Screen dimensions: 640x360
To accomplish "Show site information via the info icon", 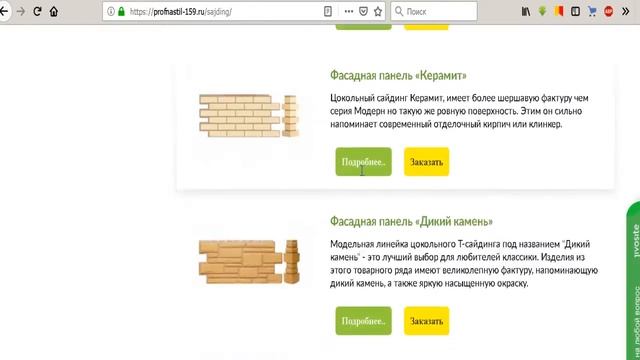I will point(111,11).
